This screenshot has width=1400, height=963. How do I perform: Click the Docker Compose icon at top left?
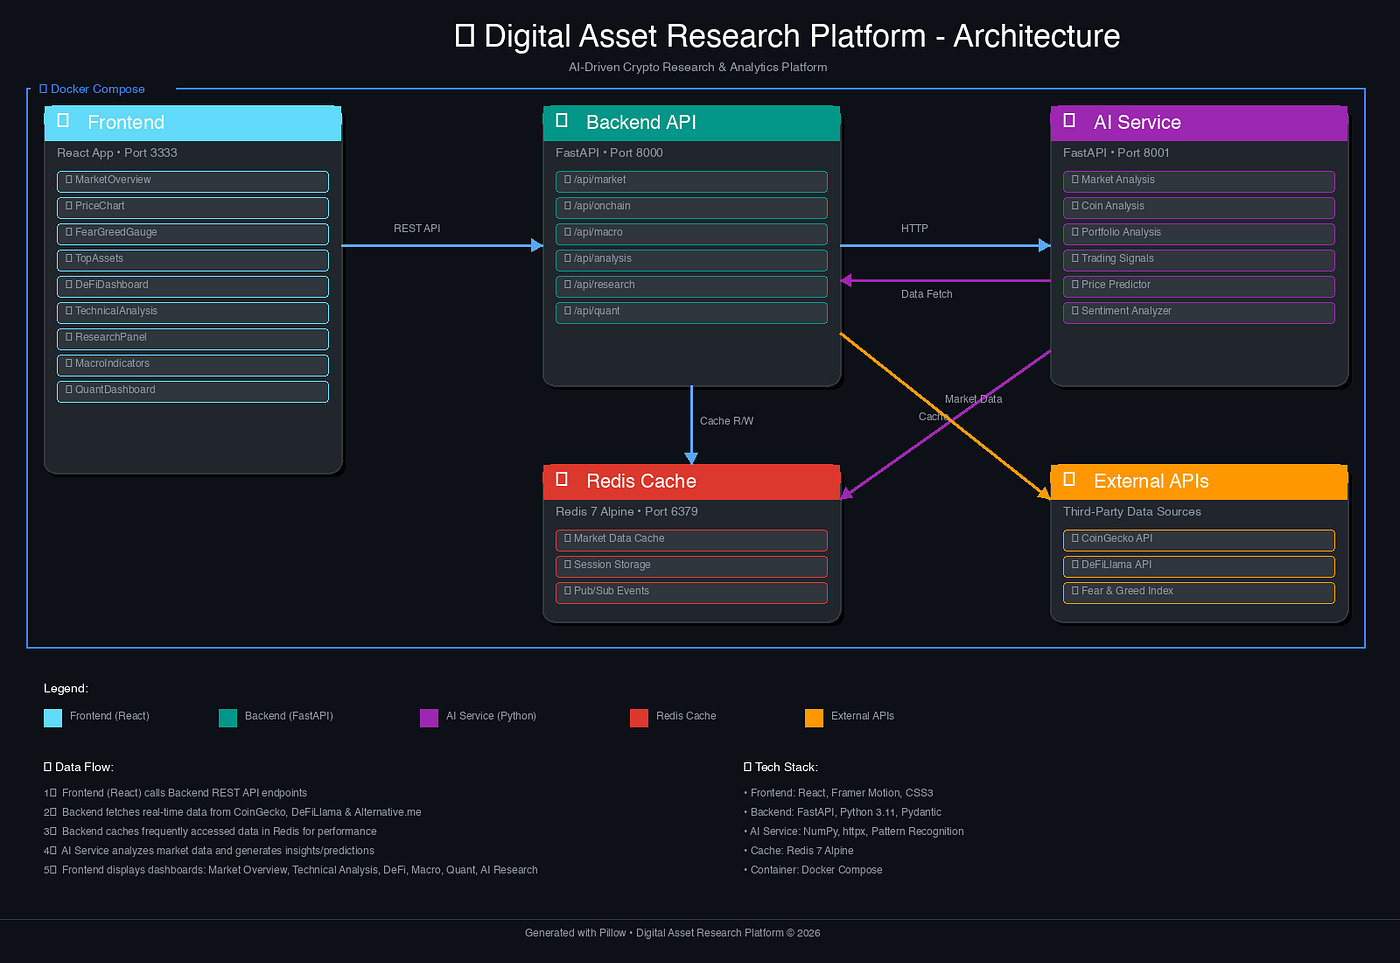tap(42, 88)
